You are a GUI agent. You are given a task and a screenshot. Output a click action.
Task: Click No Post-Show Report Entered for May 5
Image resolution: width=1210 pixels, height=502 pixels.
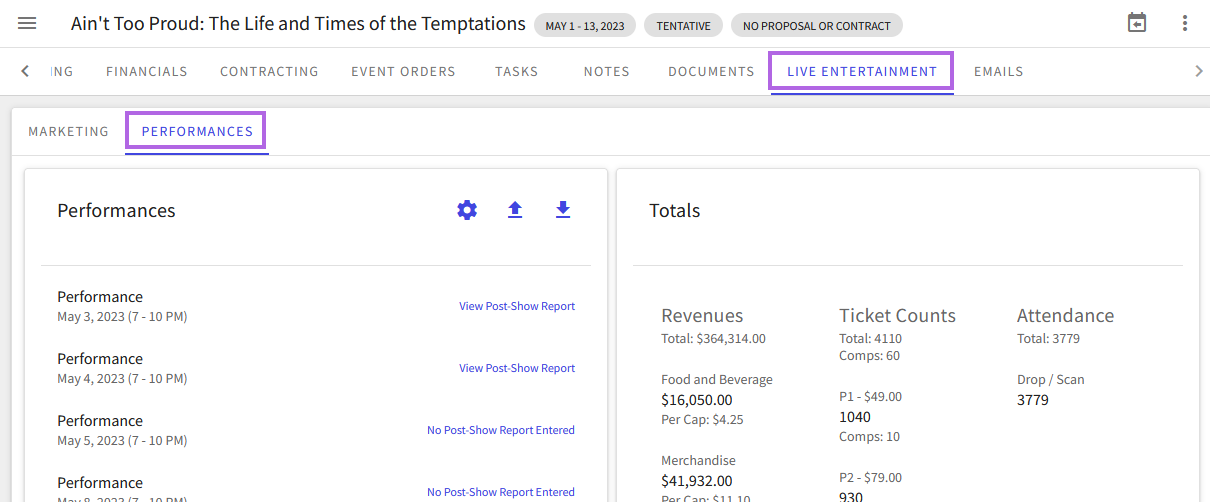click(501, 430)
